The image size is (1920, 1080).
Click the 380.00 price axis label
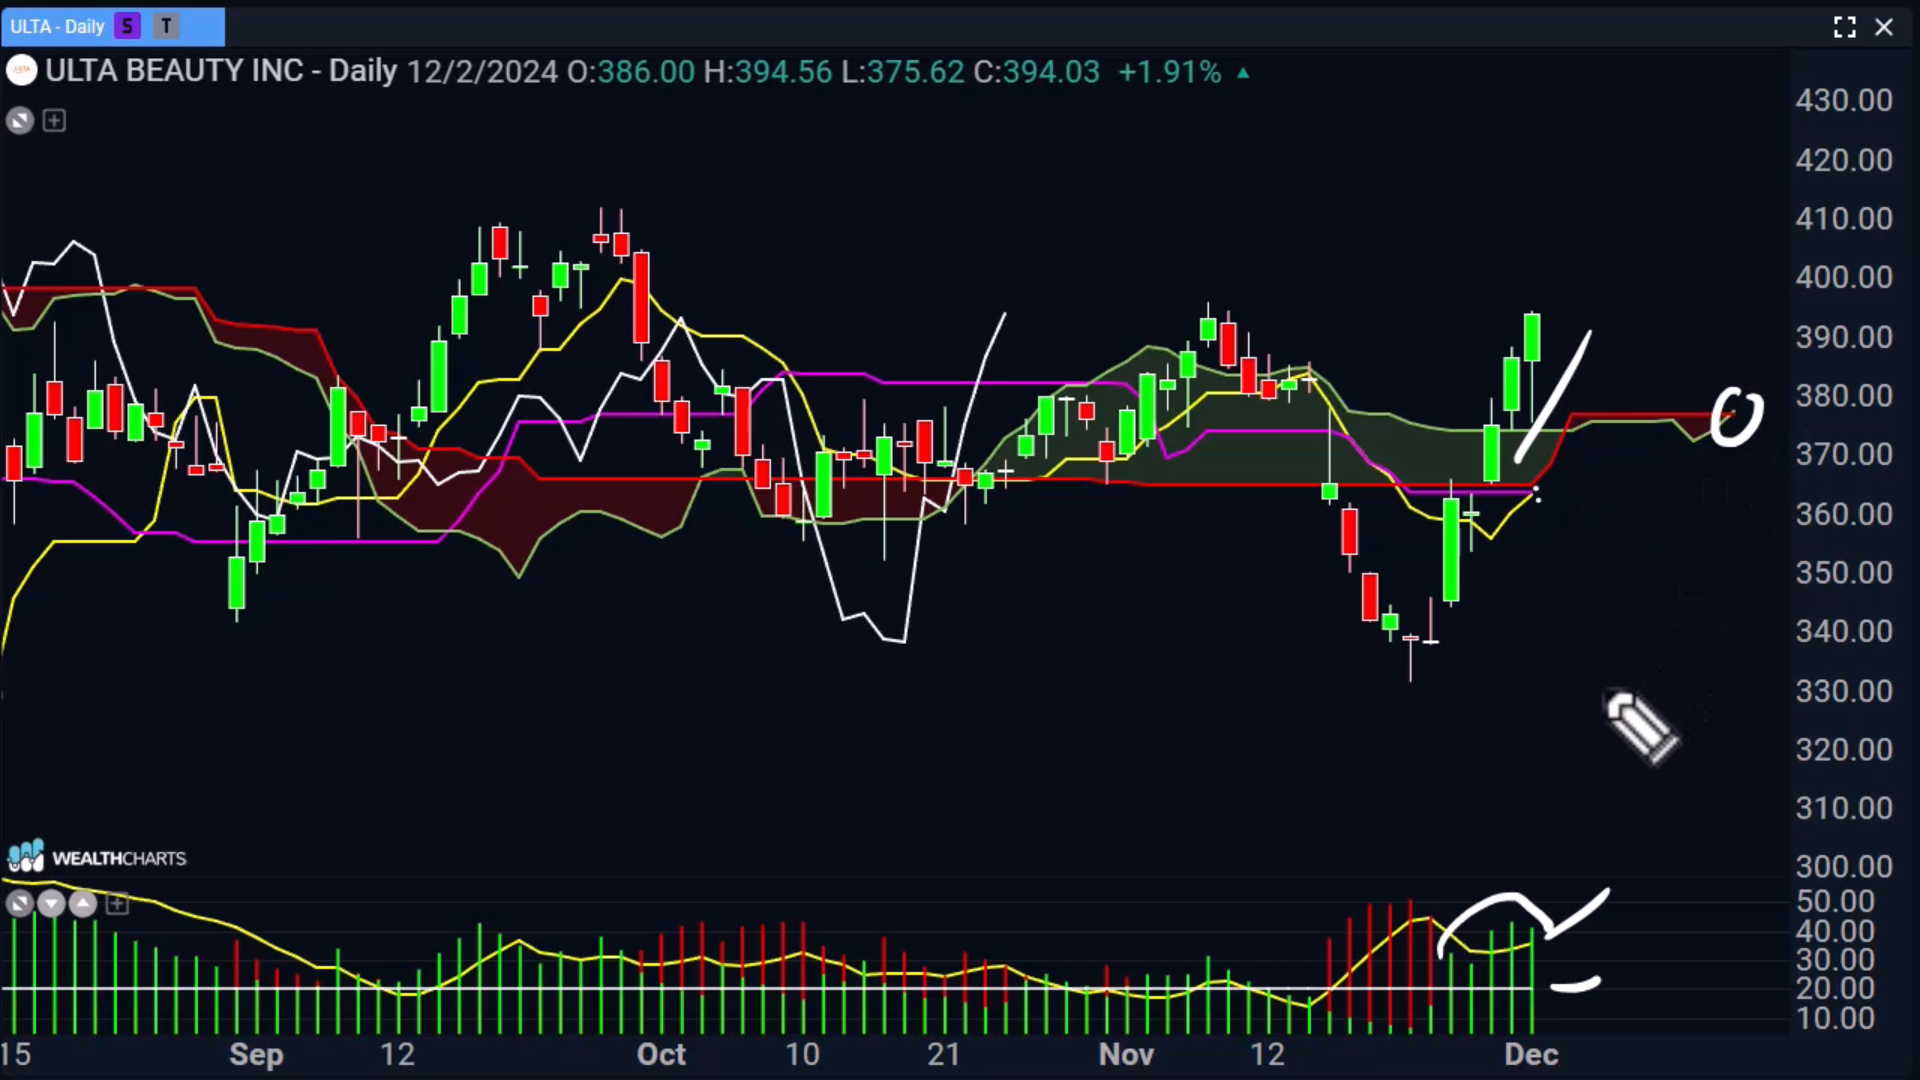click(x=1843, y=396)
